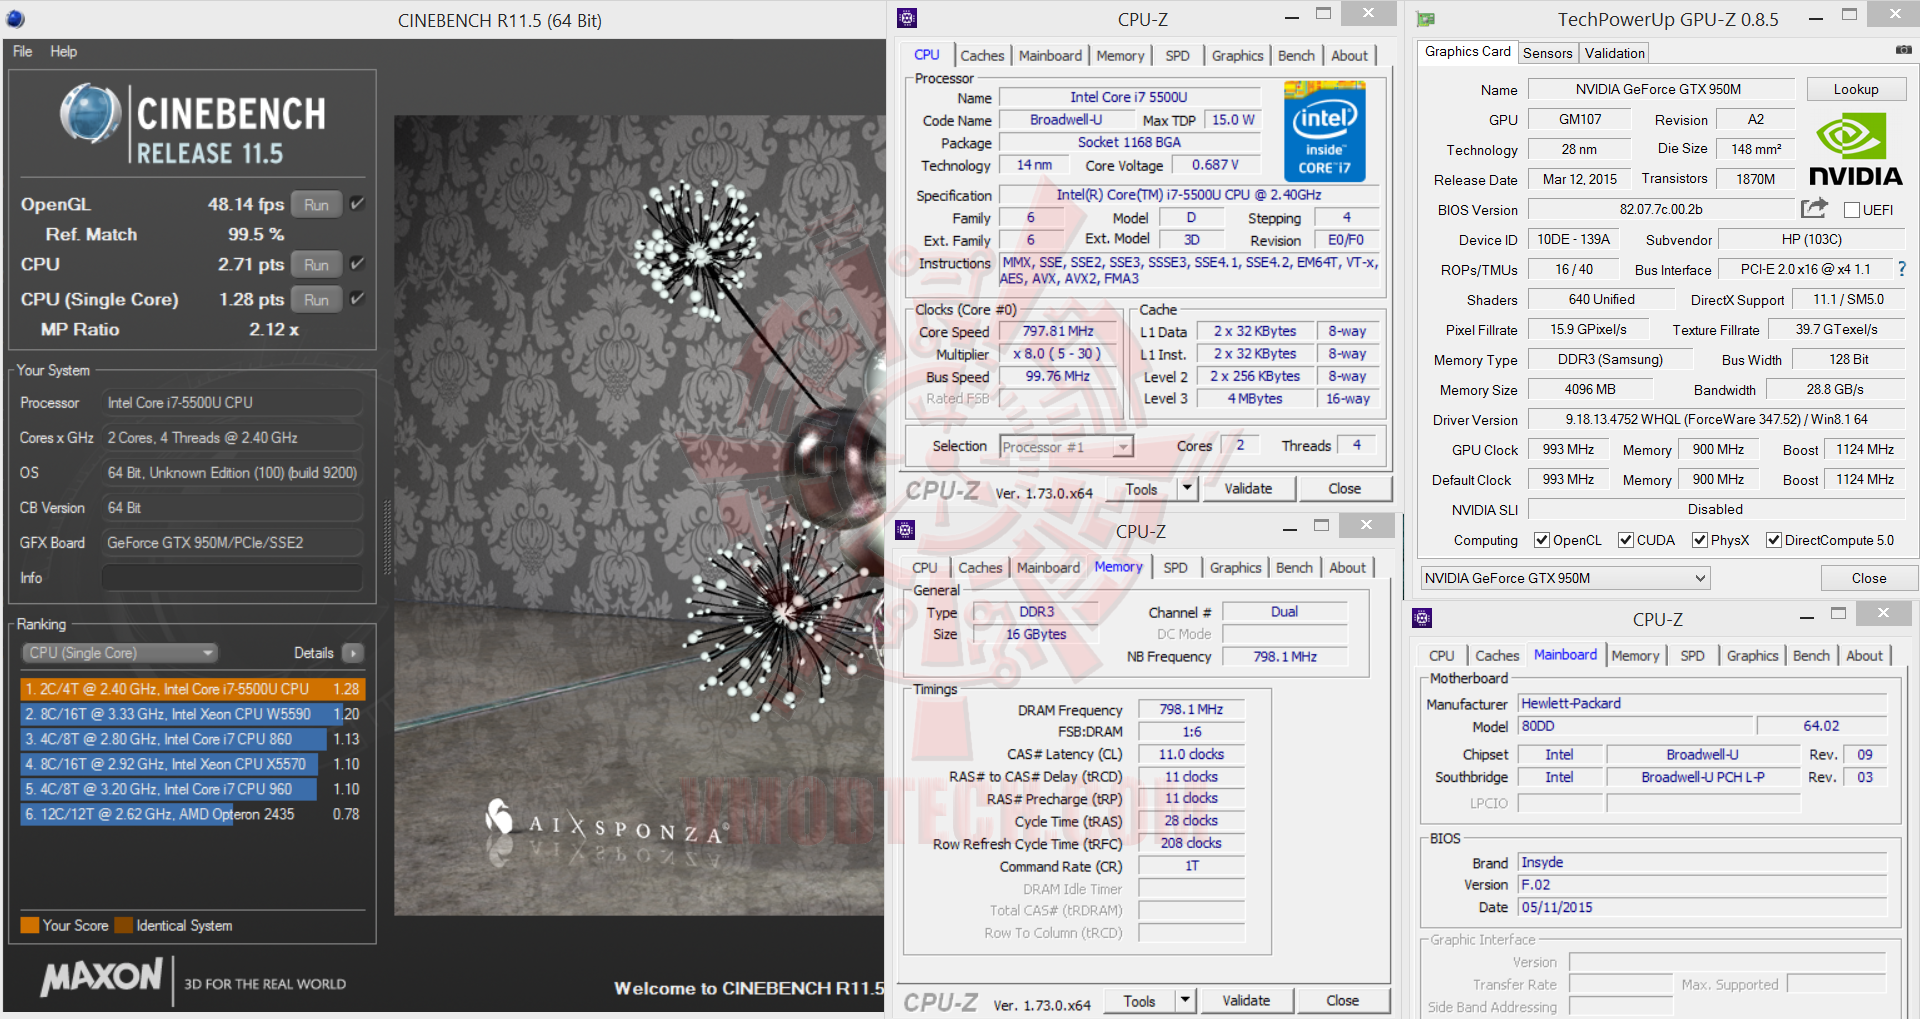This screenshot has width=1920, height=1019.
Task: Select ranking row 6 AMD Opteron 2435
Action: 192,814
